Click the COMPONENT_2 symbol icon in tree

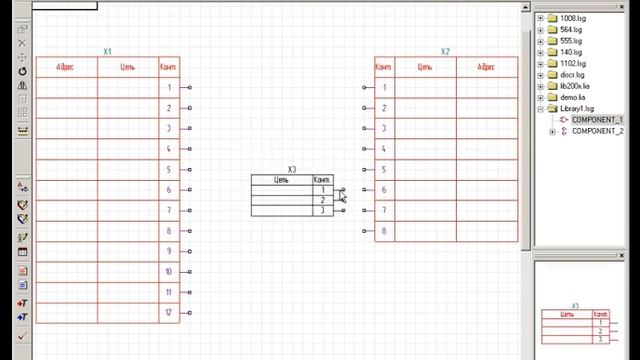pyautogui.click(x=564, y=131)
